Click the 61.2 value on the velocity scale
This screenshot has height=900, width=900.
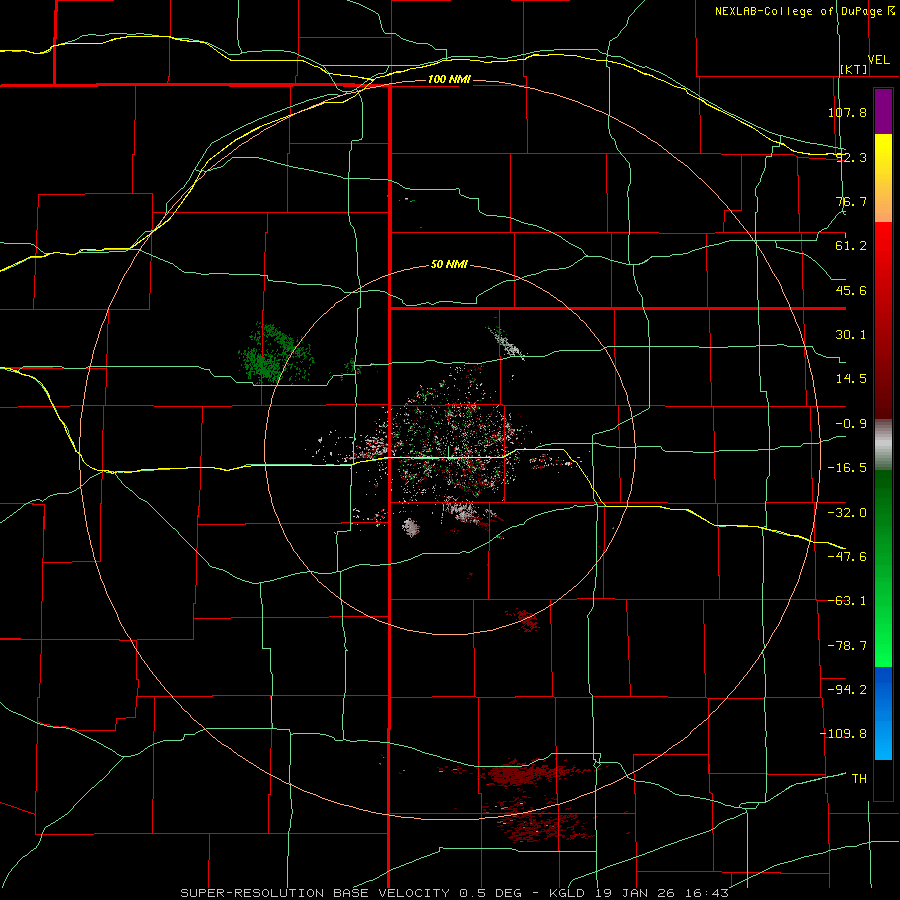pyautogui.click(x=851, y=246)
